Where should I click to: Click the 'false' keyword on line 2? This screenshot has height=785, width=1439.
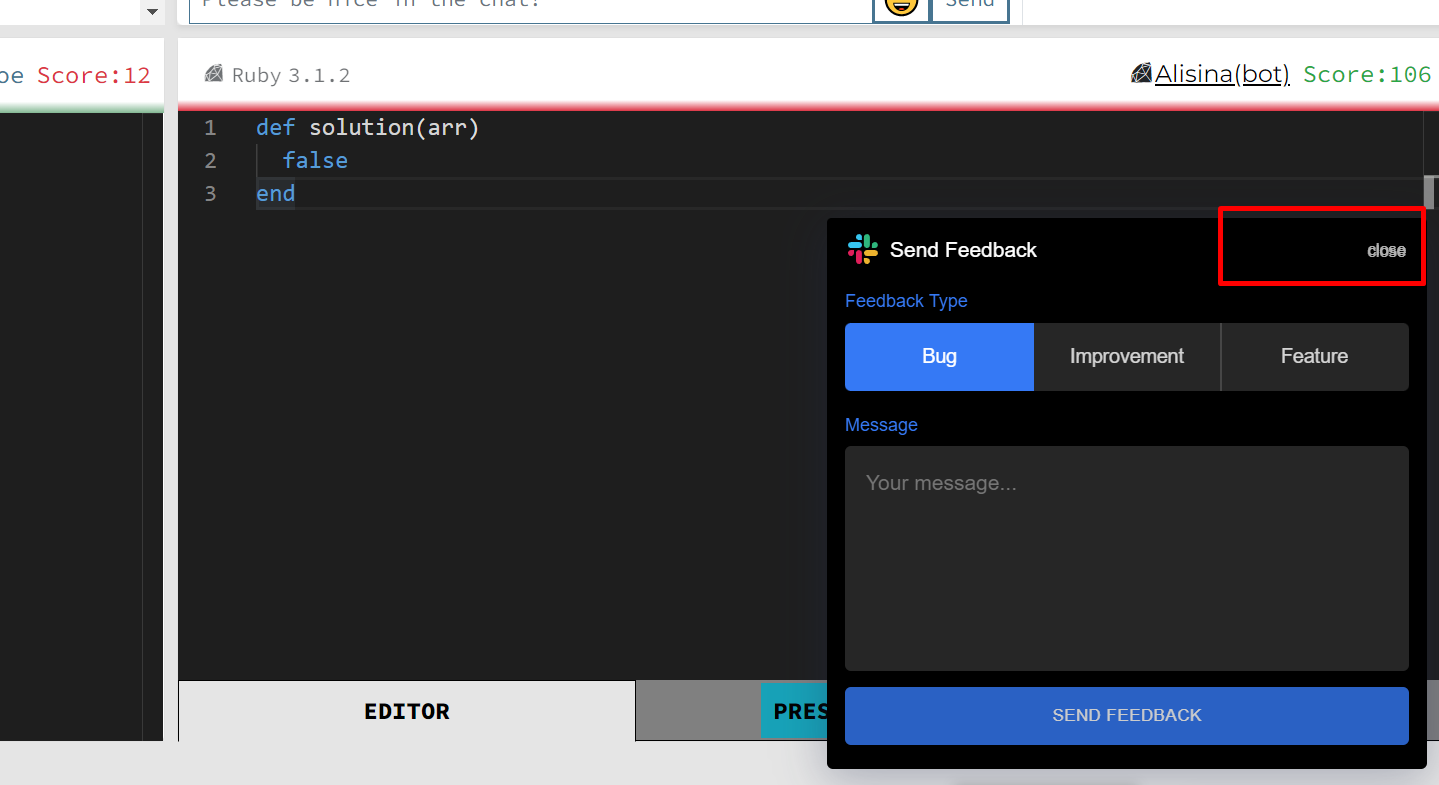click(315, 160)
